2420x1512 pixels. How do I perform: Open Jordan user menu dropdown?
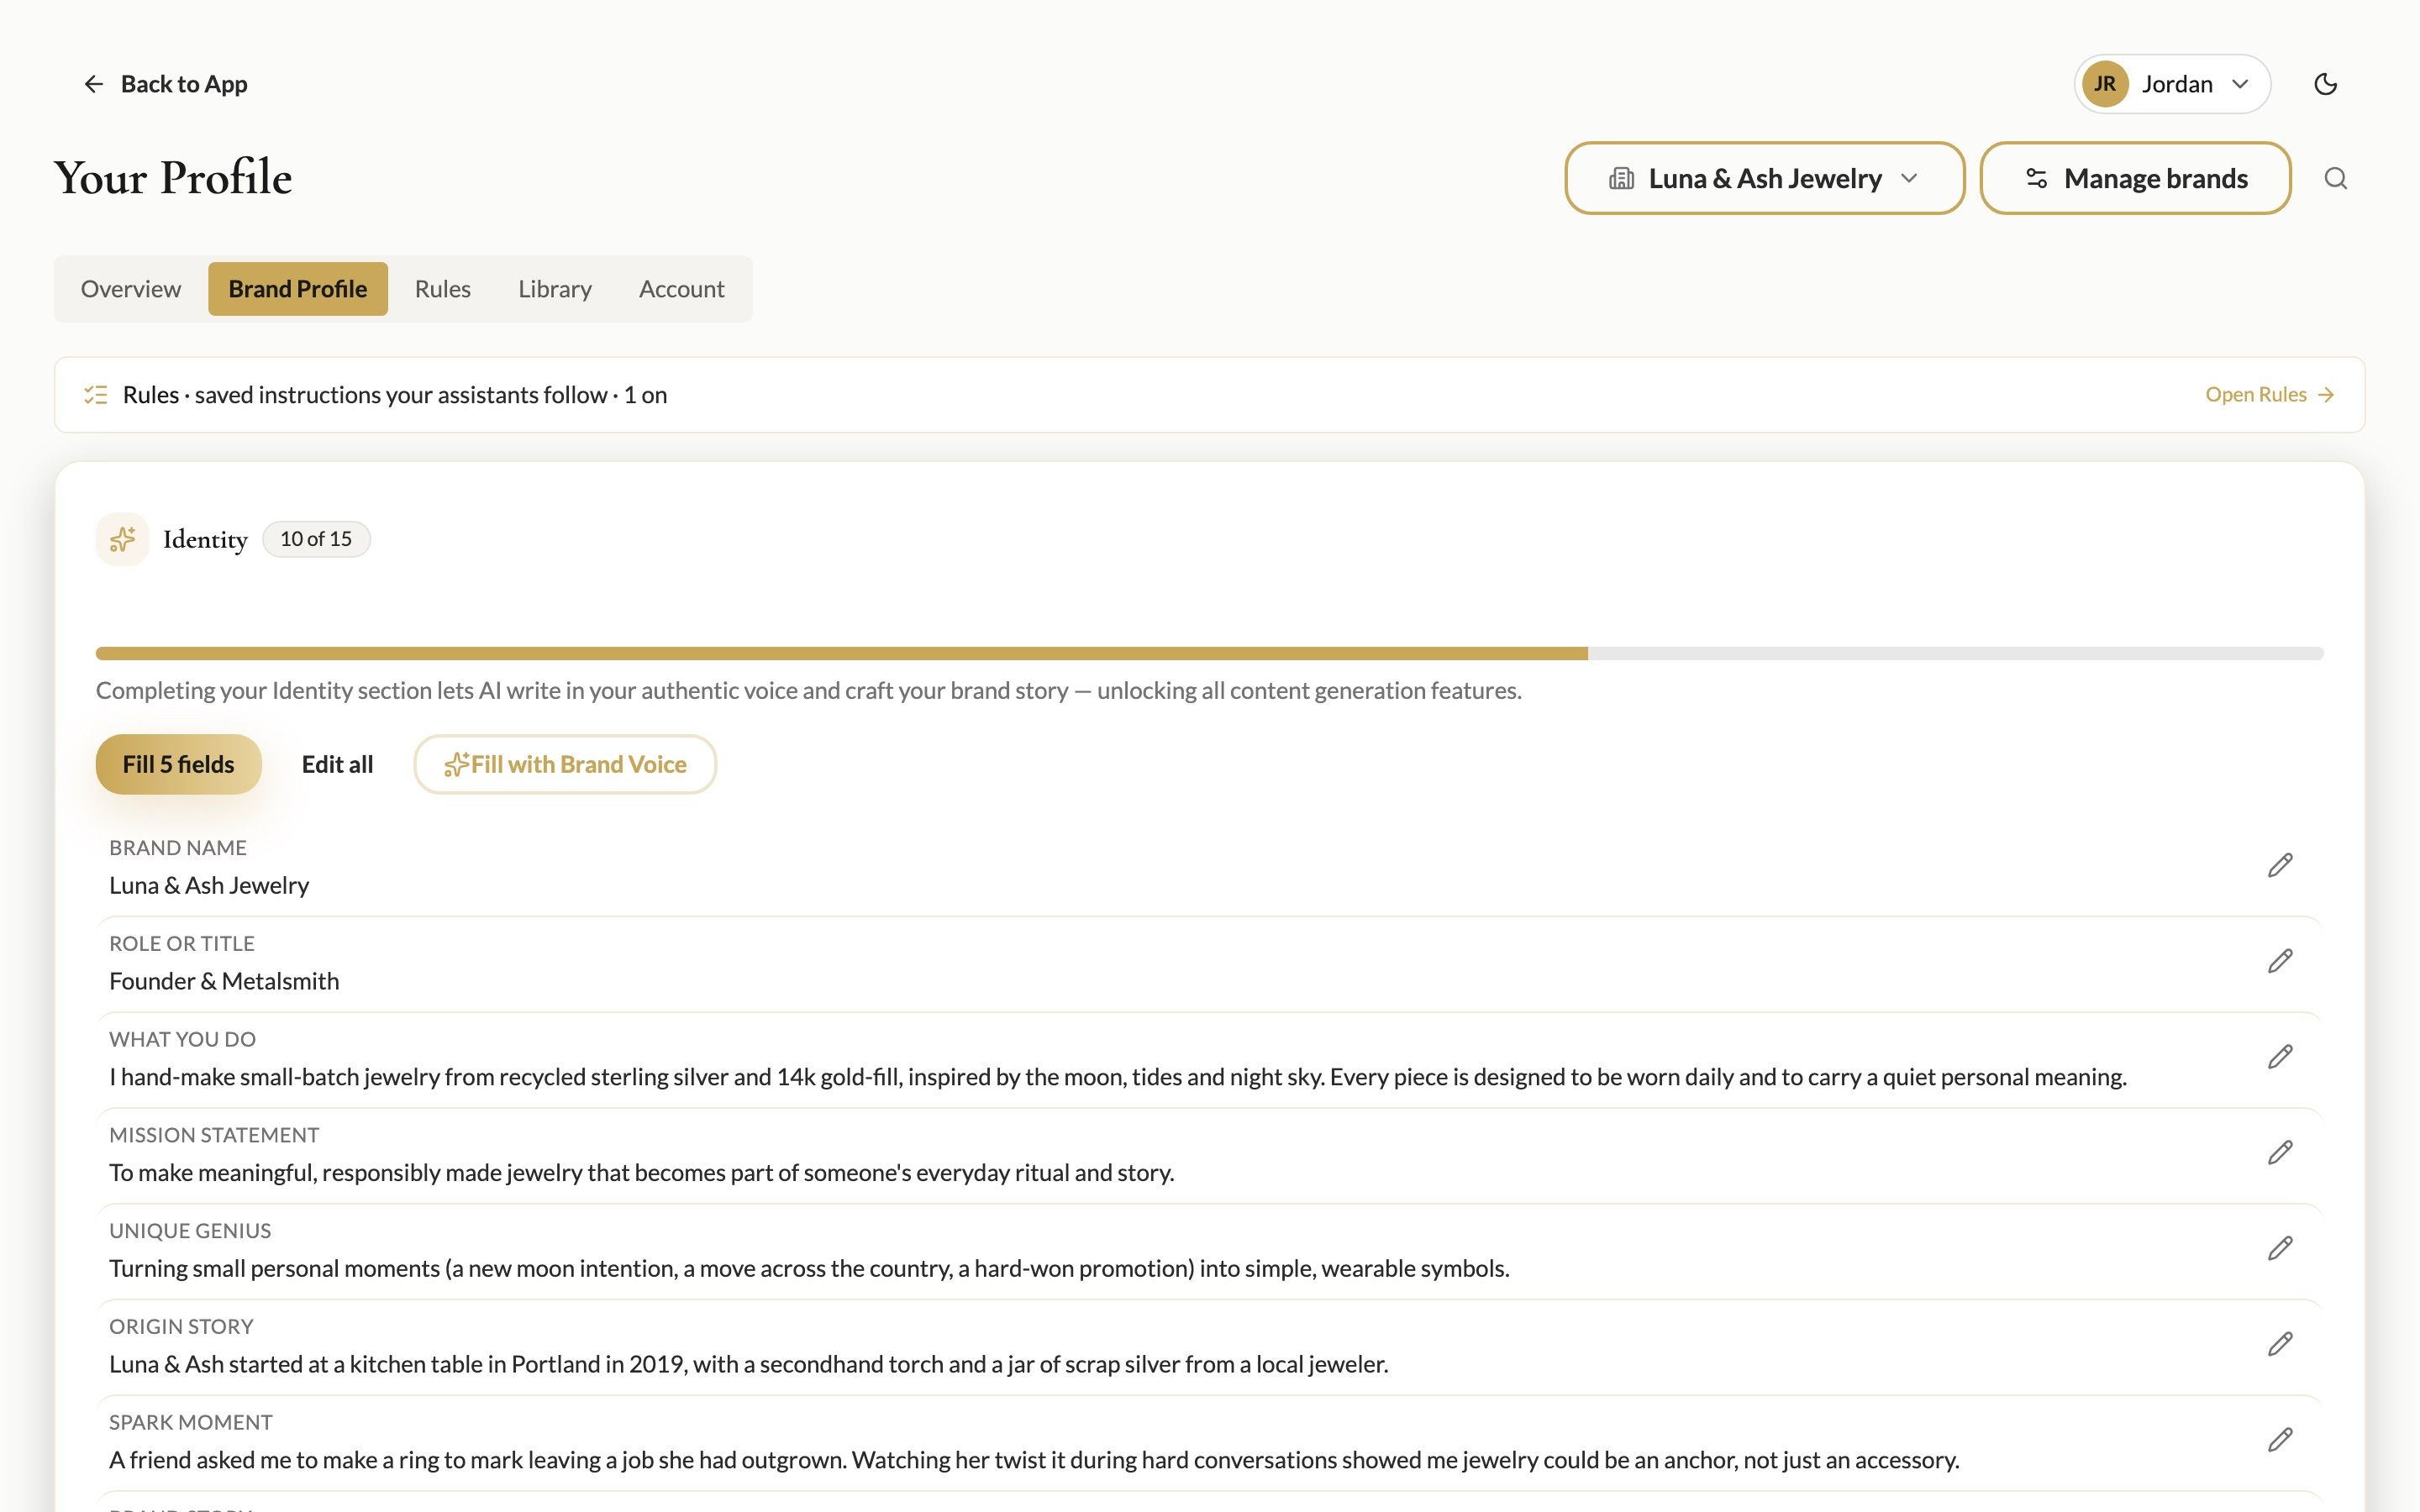[2172, 84]
